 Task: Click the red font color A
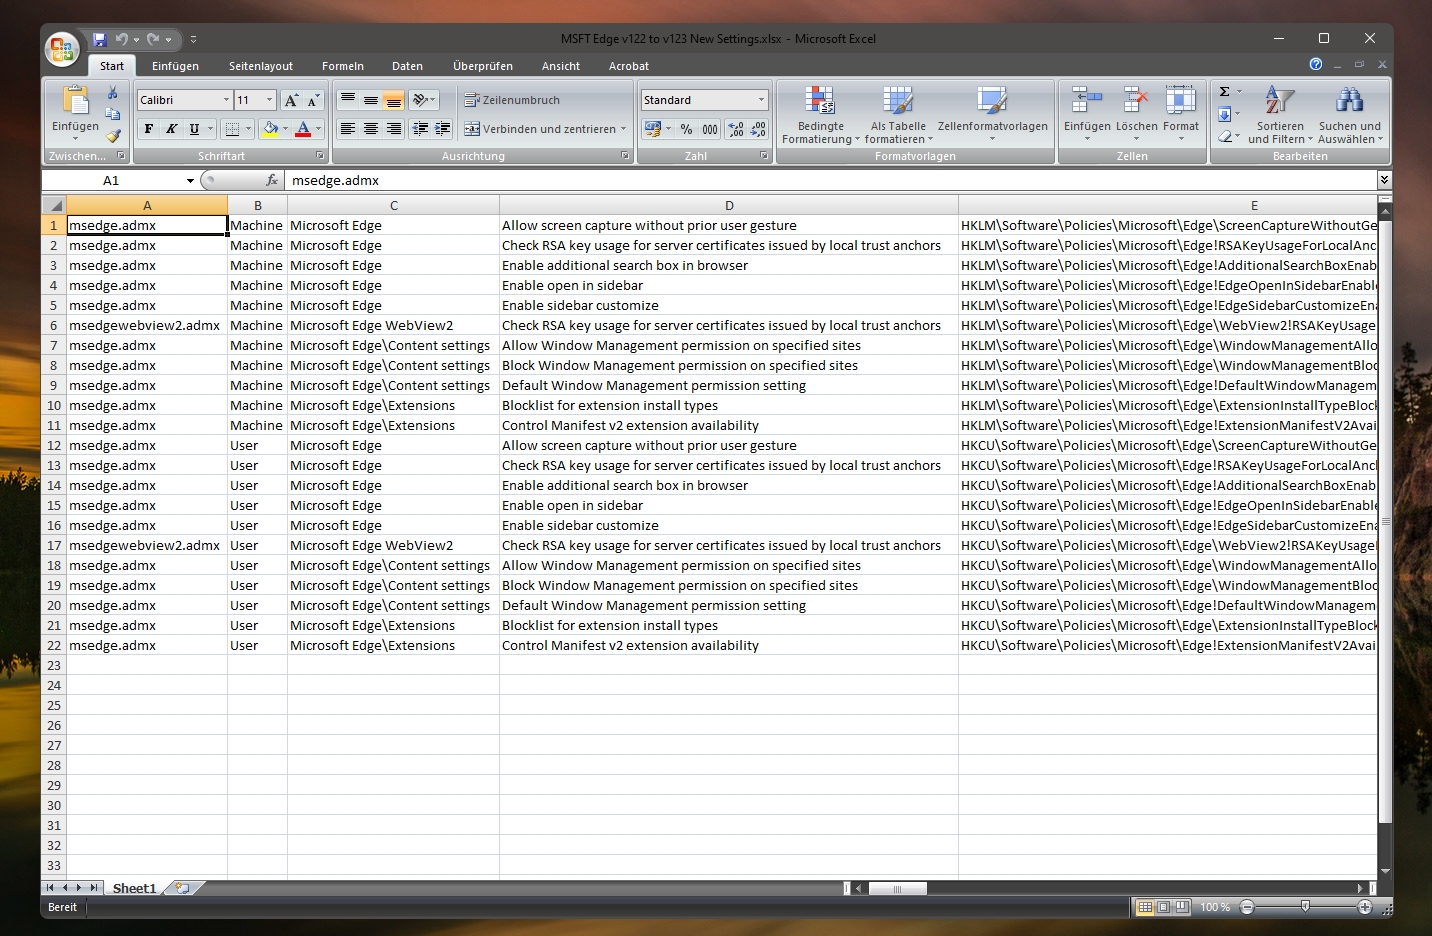pyautogui.click(x=303, y=129)
